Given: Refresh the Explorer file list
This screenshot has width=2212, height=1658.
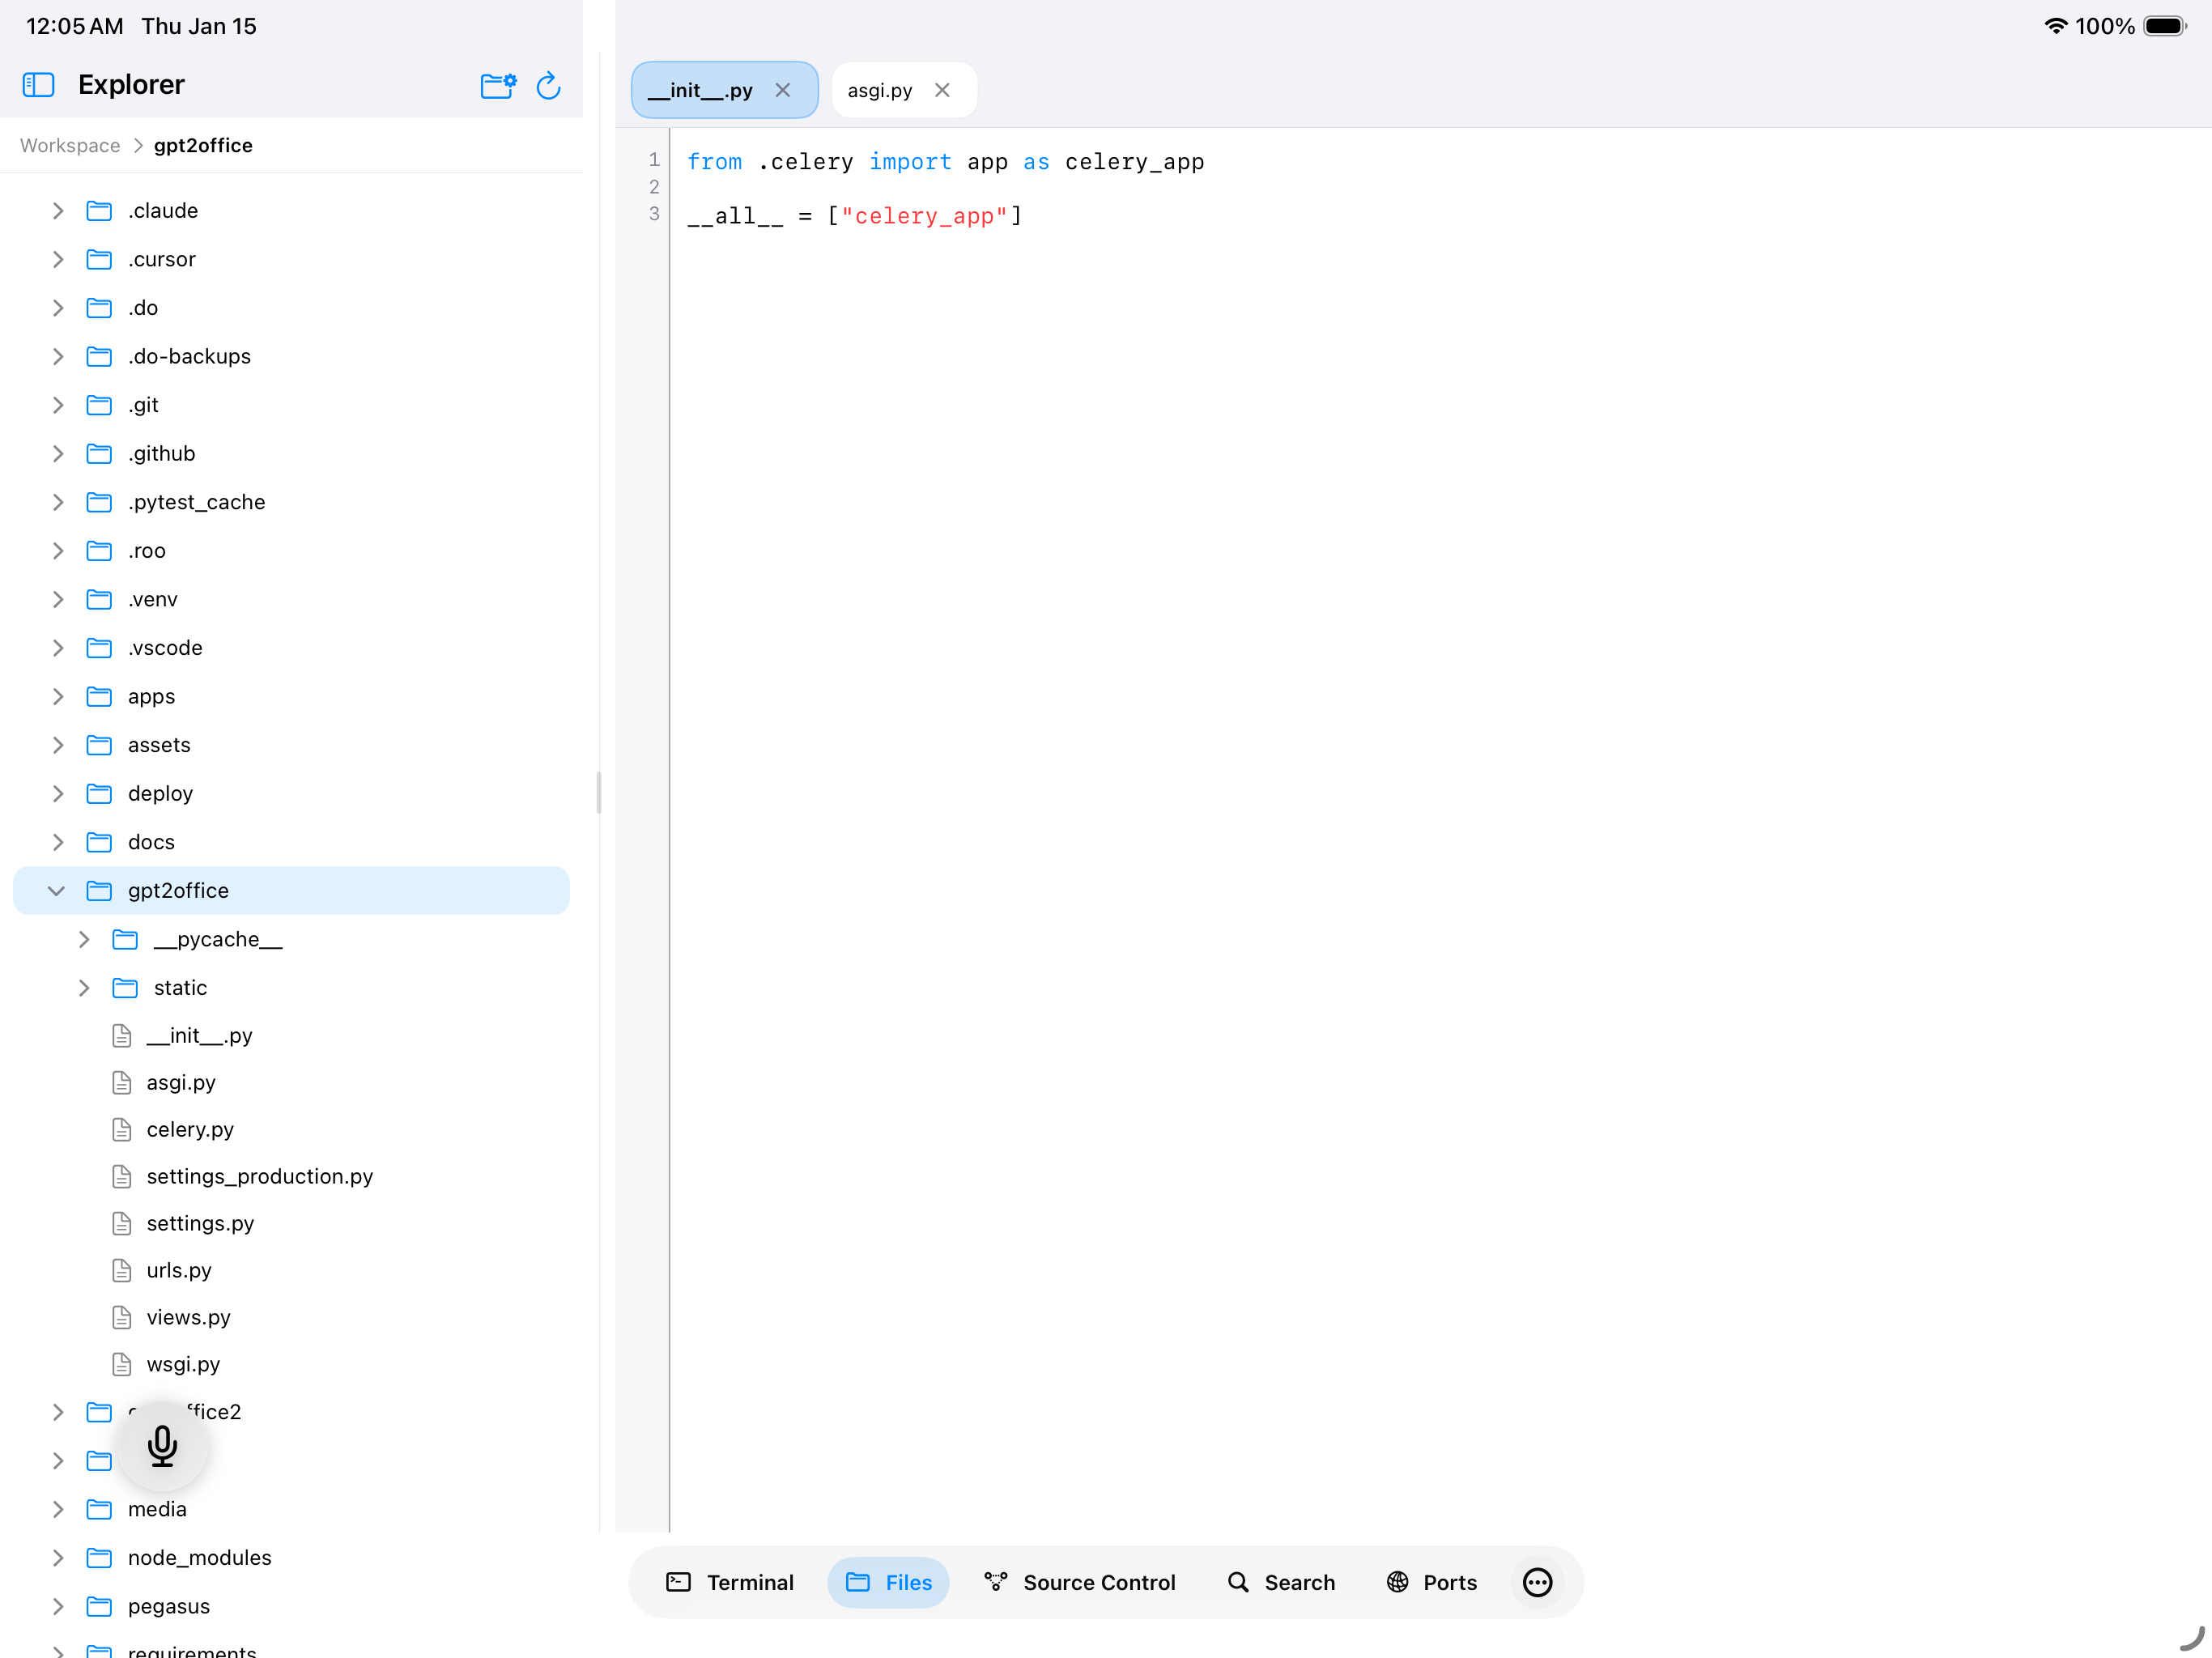Looking at the screenshot, I should point(548,85).
